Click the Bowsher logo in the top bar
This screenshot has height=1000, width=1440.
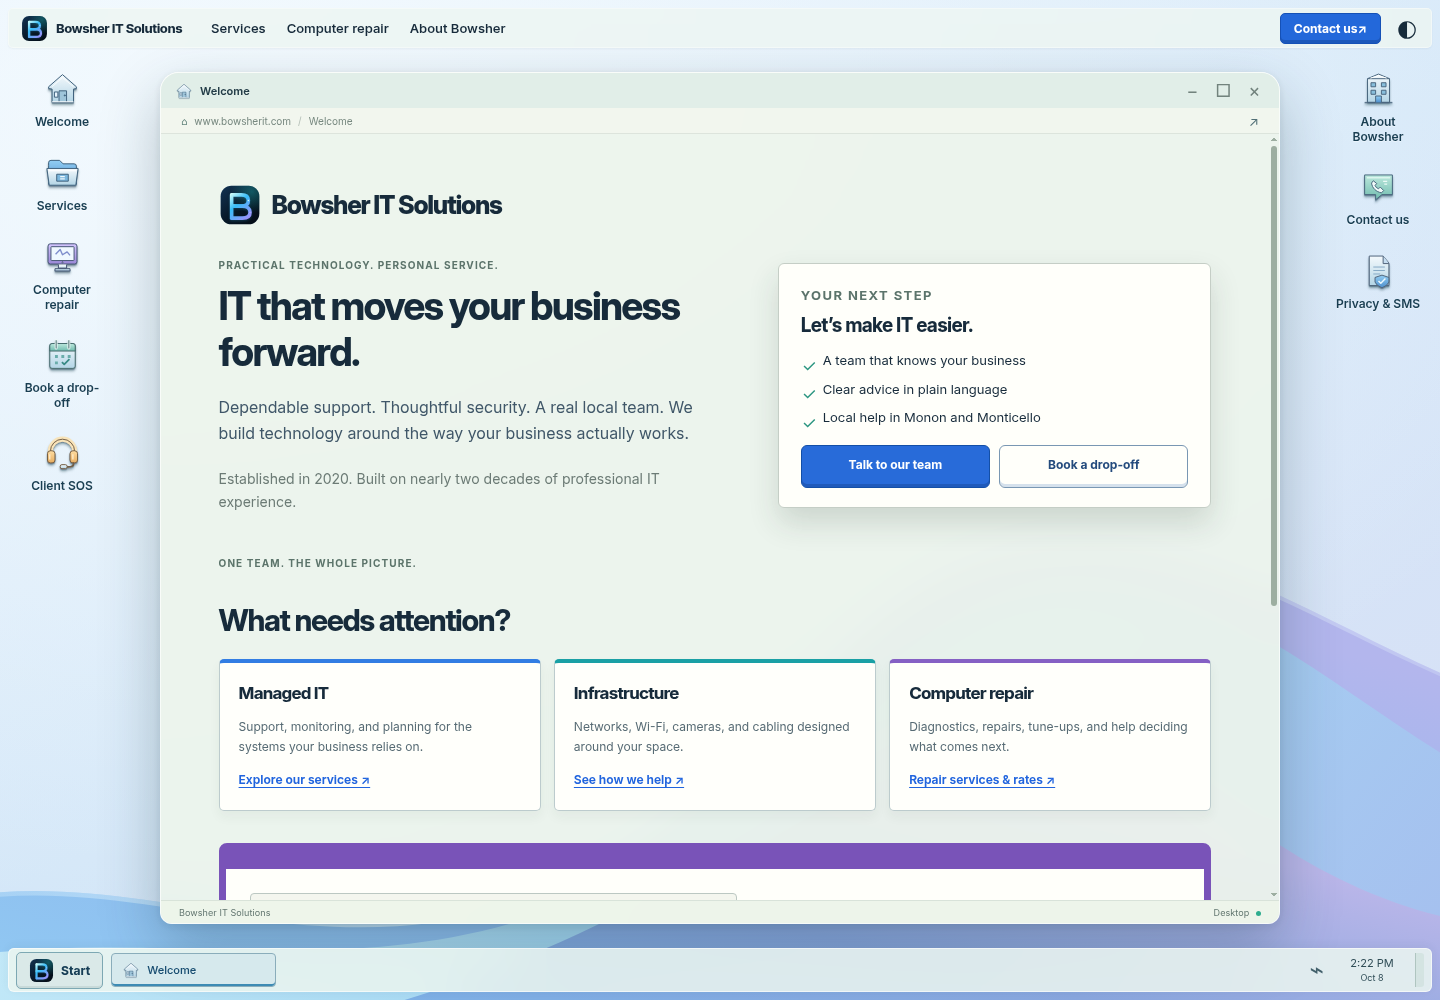click(x=35, y=29)
